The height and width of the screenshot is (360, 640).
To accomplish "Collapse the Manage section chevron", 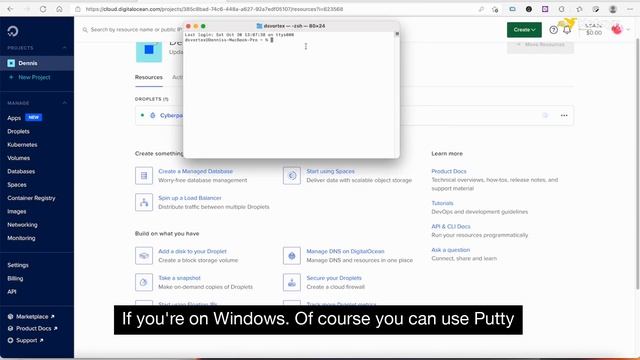I will click(64, 103).
